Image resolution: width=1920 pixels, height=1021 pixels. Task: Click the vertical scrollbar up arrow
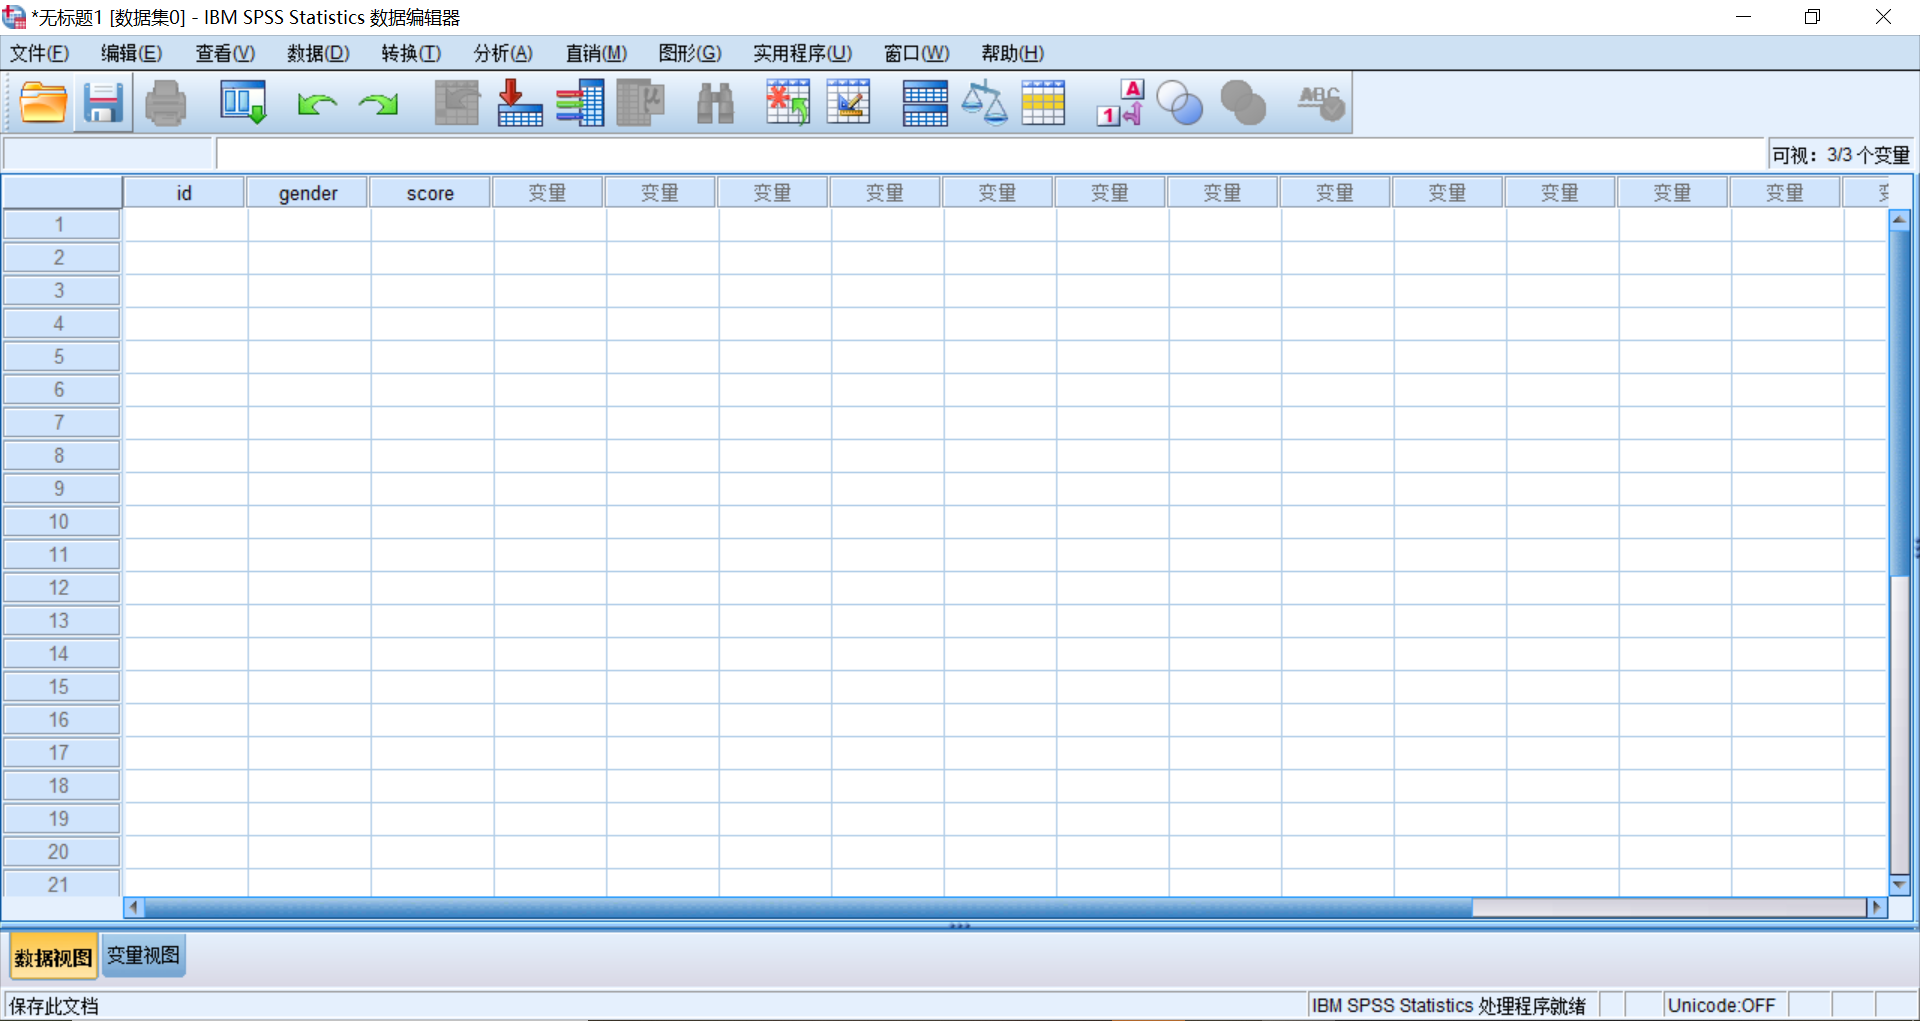tap(1899, 220)
